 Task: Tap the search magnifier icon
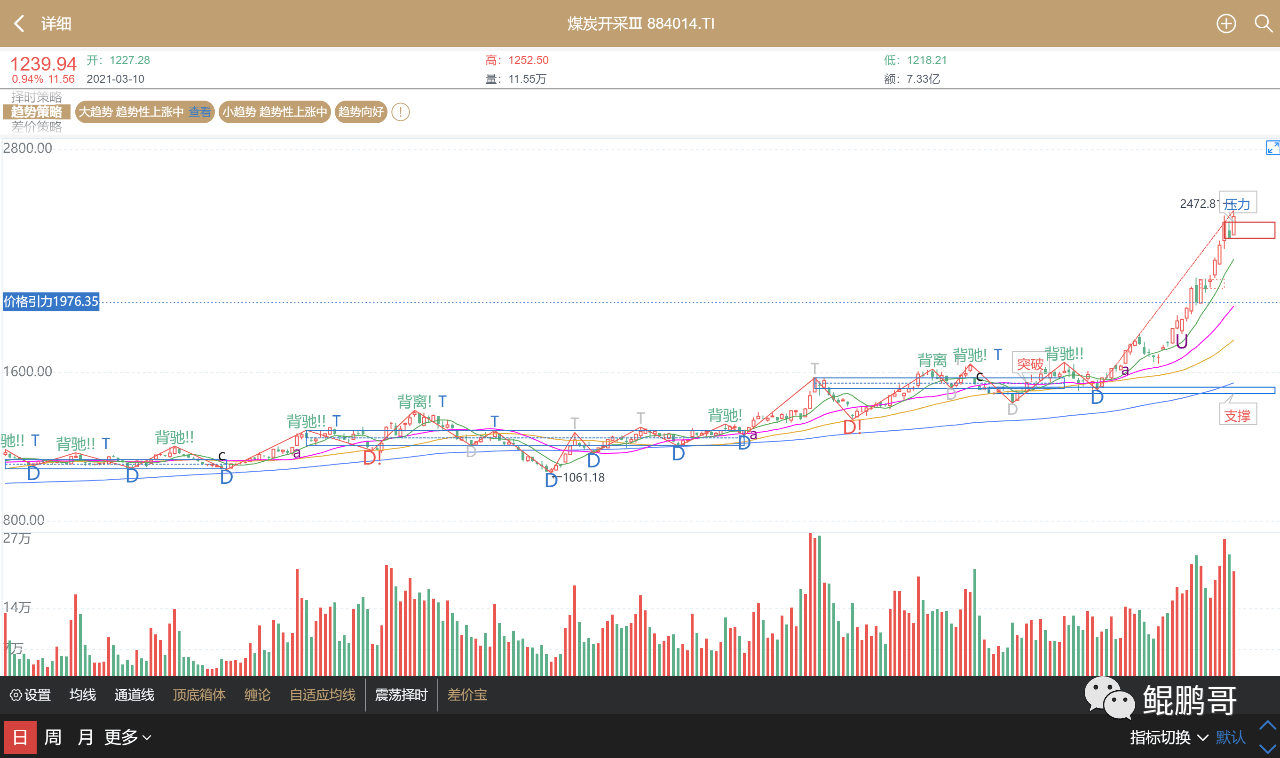(1264, 23)
